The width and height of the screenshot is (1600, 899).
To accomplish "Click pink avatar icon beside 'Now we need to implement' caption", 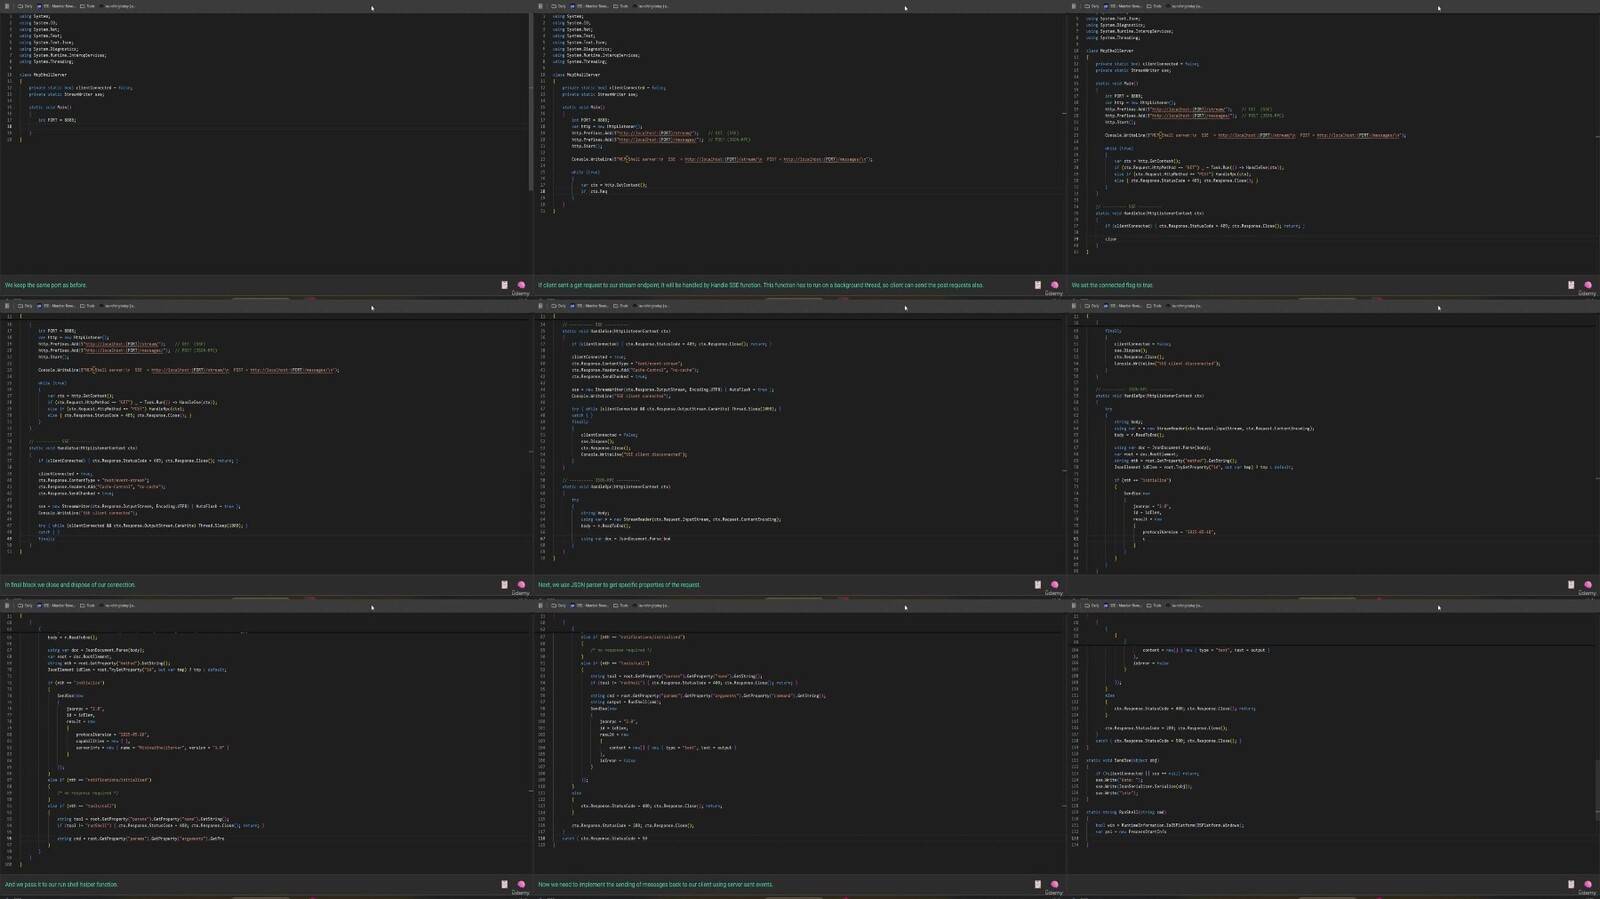I will pyautogui.click(x=1054, y=884).
